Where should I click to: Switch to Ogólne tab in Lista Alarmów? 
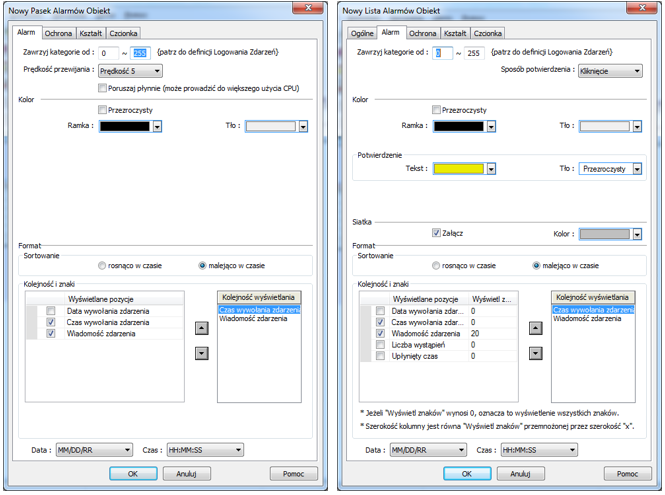point(362,33)
